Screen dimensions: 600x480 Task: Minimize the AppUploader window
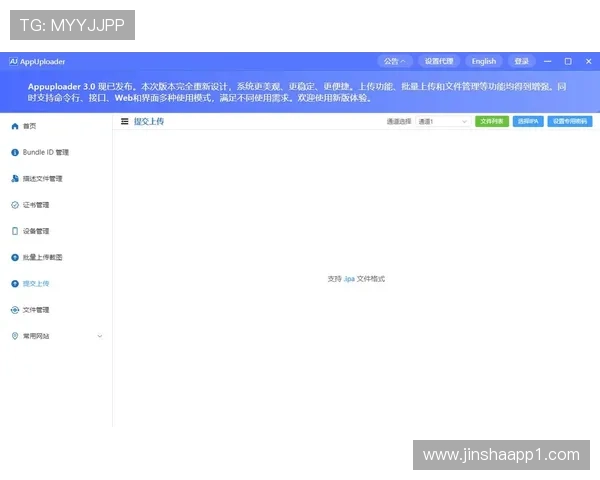pyautogui.click(x=548, y=61)
